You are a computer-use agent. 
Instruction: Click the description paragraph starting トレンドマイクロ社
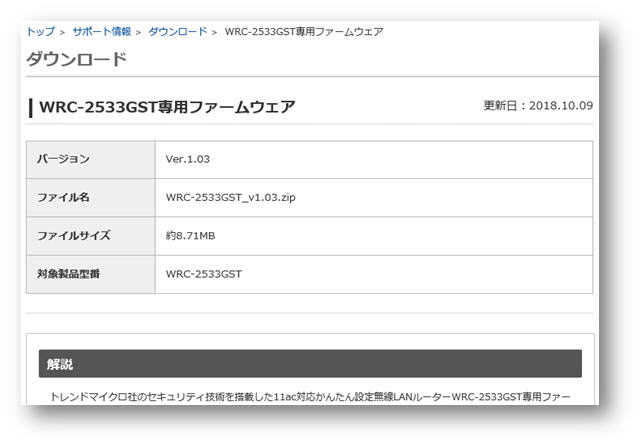[x=310, y=397]
